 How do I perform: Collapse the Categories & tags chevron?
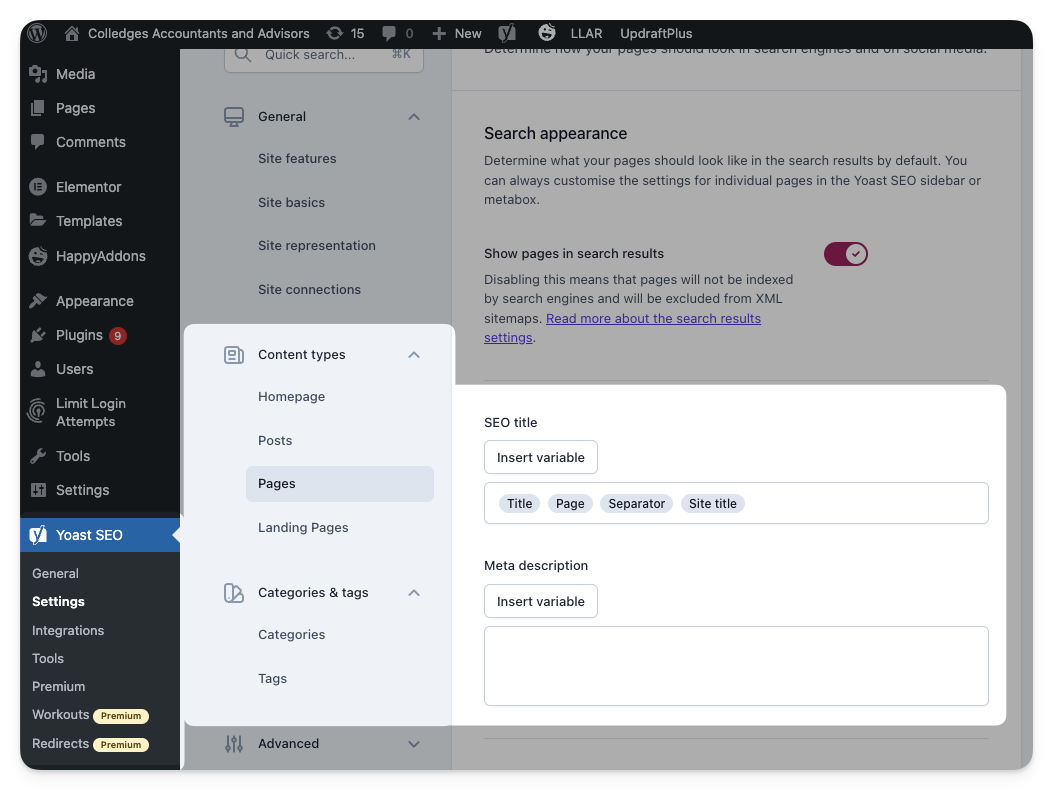[x=414, y=593]
